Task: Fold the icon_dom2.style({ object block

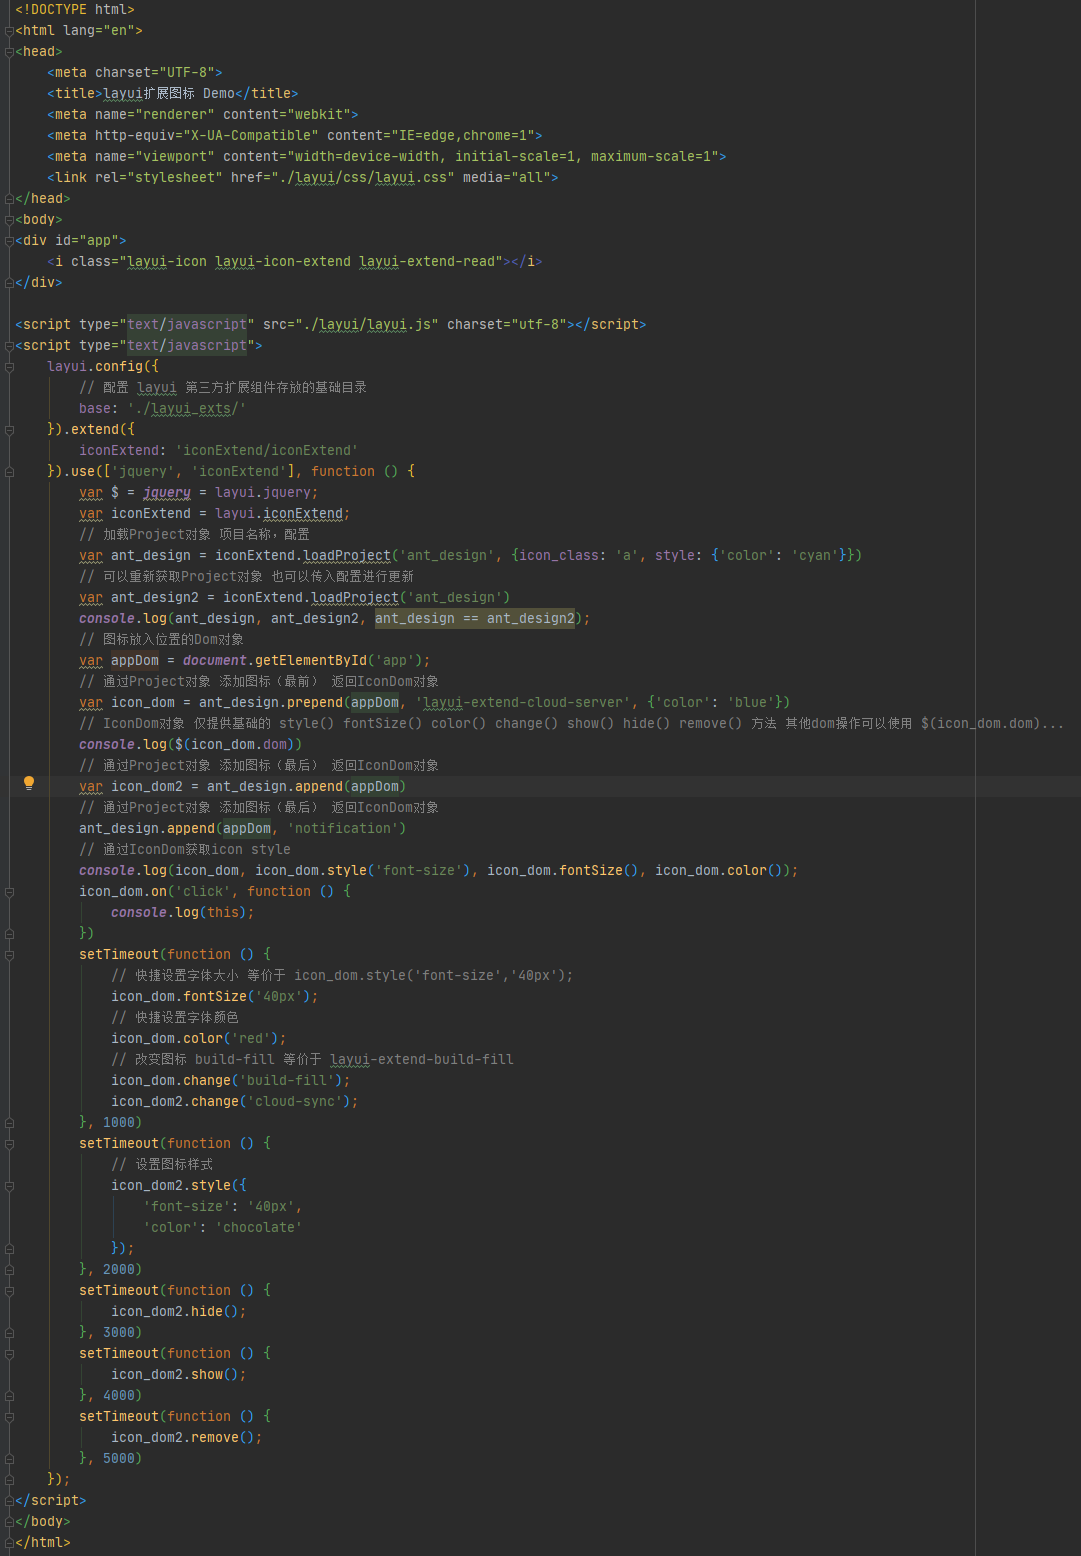Action: coord(9,1186)
